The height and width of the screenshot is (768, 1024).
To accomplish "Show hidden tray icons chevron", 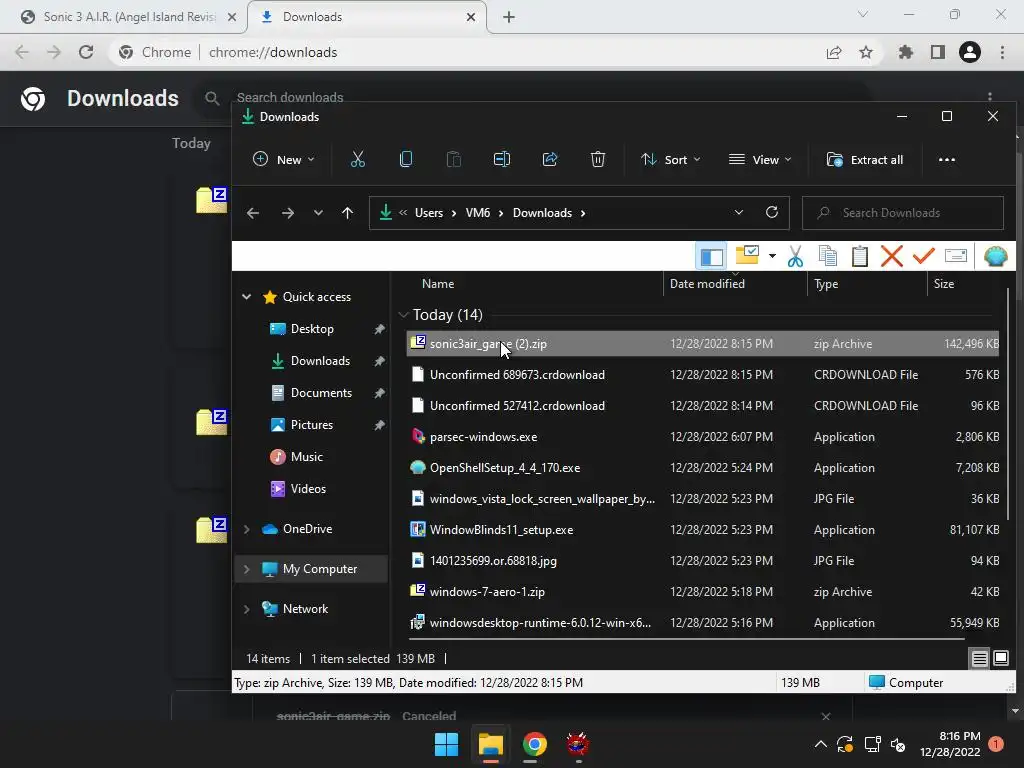I will [820, 744].
